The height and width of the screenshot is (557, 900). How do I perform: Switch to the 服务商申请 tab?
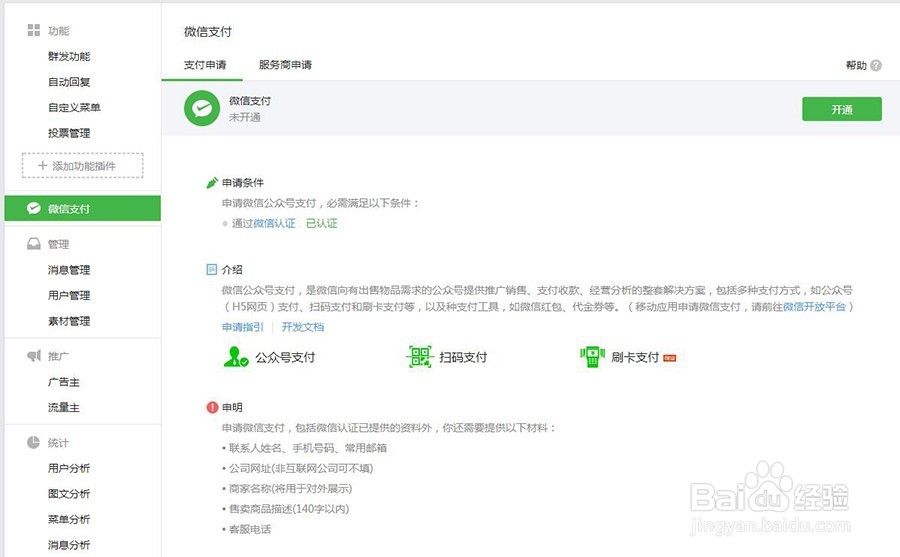click(285, 65)
